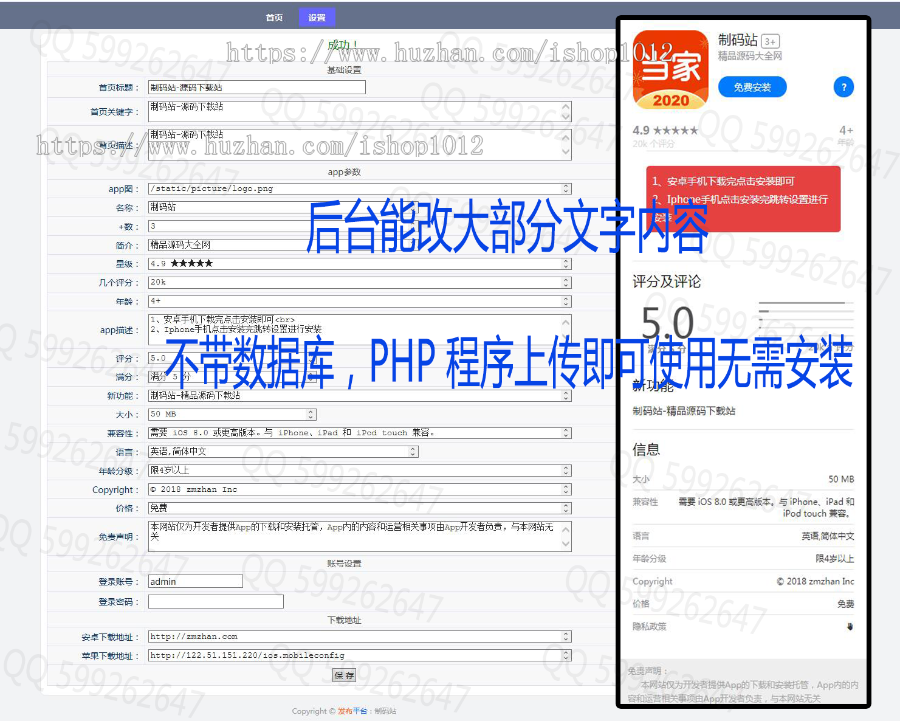Click scrollbar arrows of 首页描述 text area
The width and height of the screenshot is (900, 721).
click(x=566, y=144)
